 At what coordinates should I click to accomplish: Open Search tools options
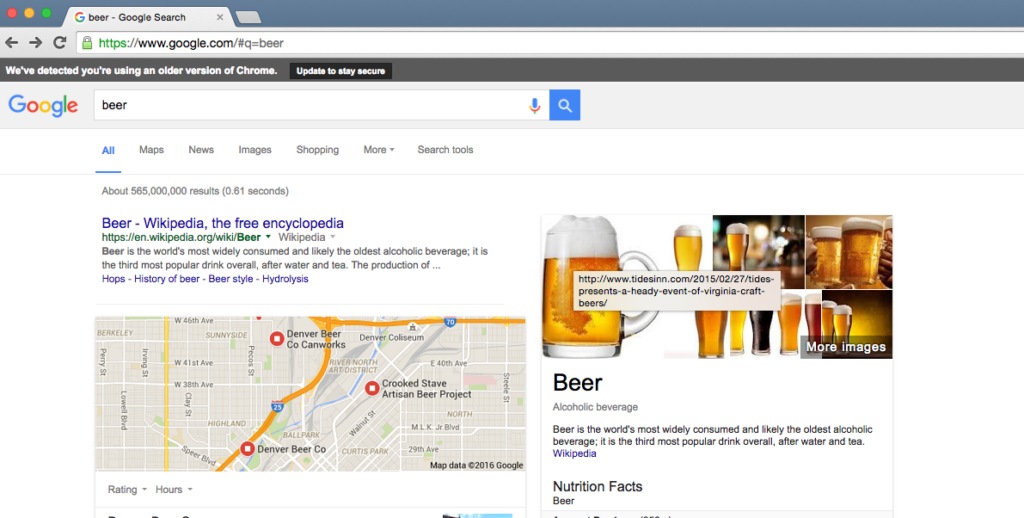click(445, 150)
